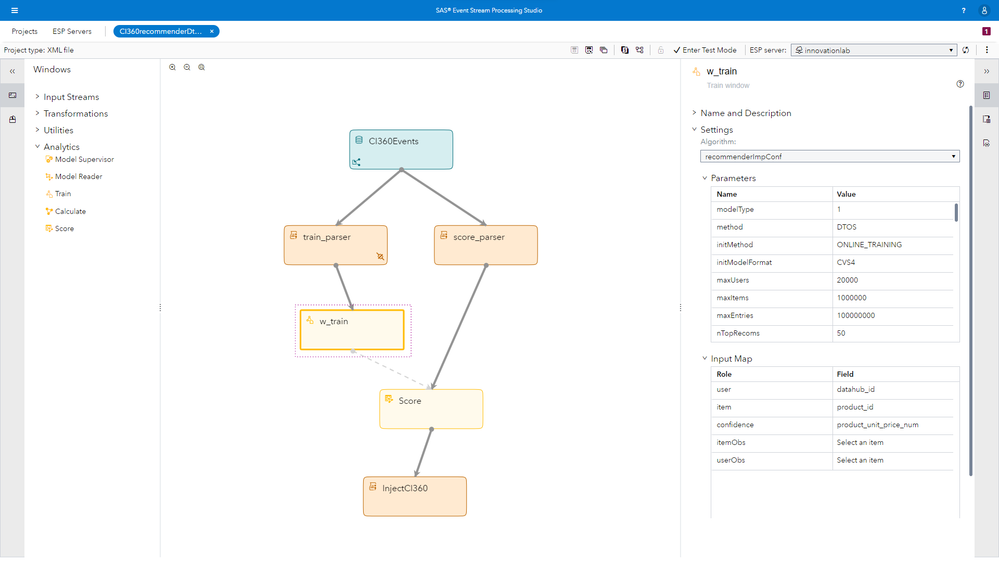Expand the Input Streams category
Viewport: 999px width, 562px height.
[37, 97]
